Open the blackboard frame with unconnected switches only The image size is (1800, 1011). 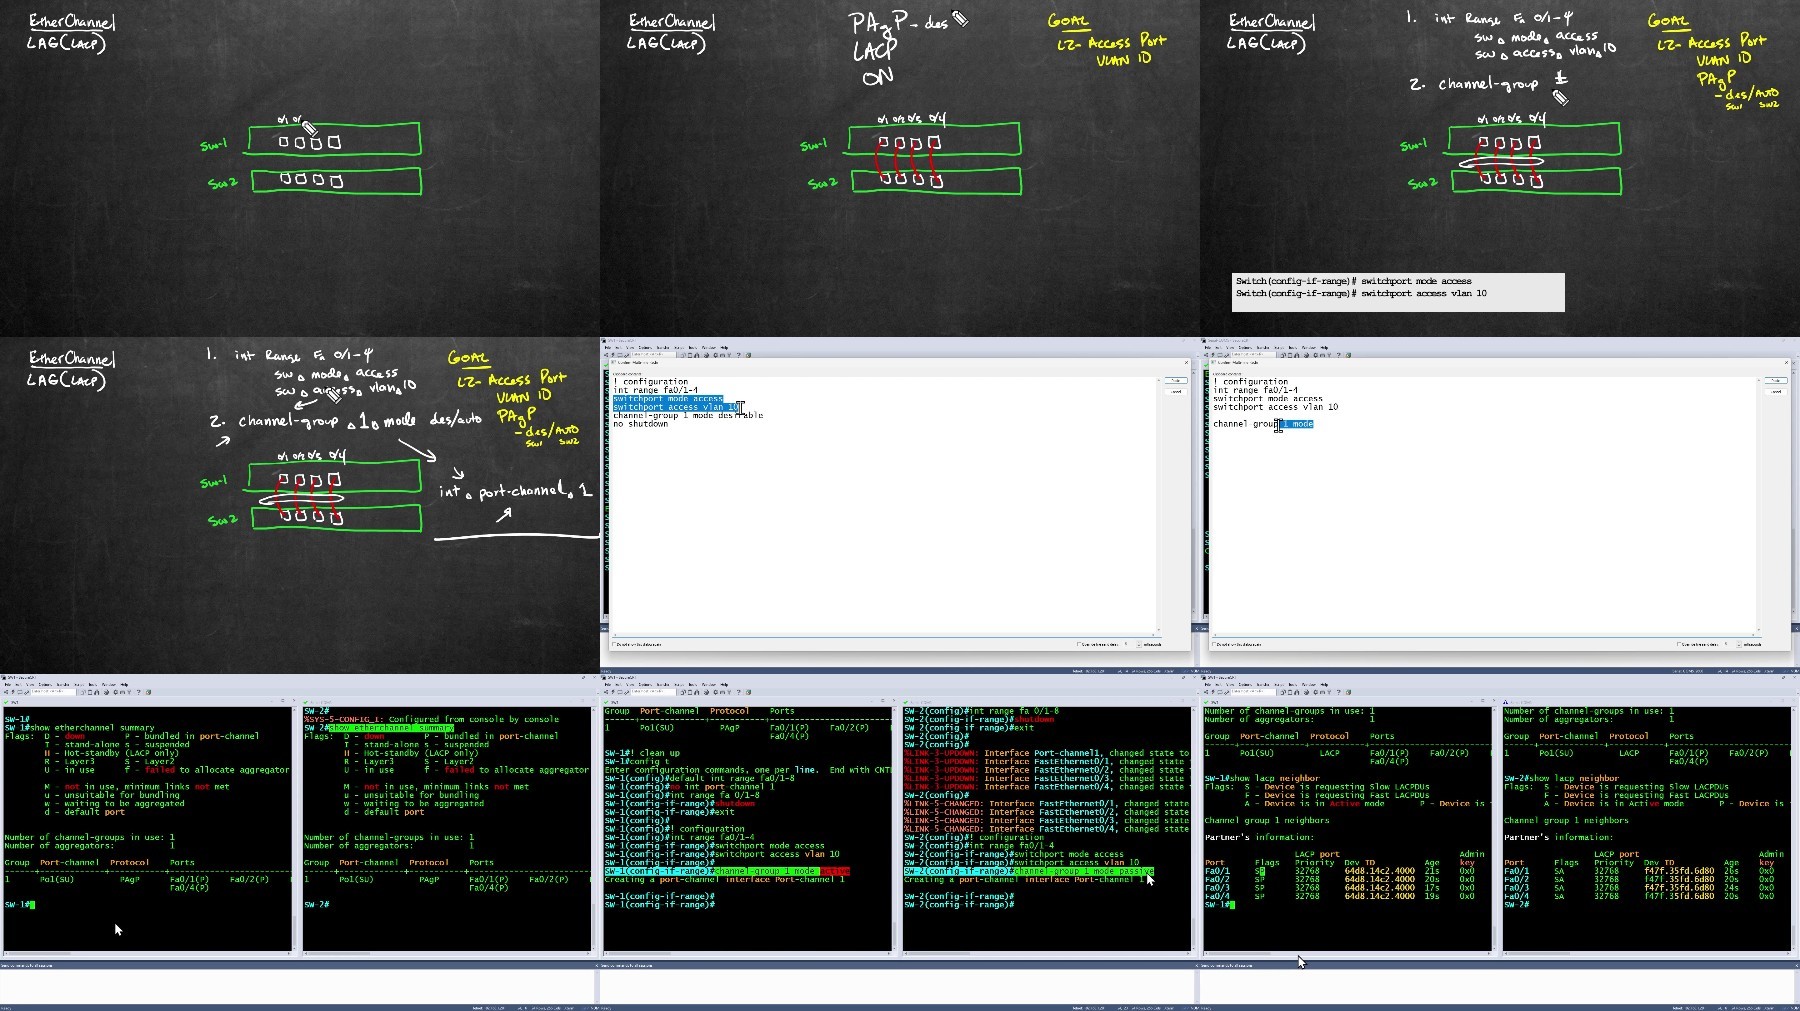click(x=300, y=168)
